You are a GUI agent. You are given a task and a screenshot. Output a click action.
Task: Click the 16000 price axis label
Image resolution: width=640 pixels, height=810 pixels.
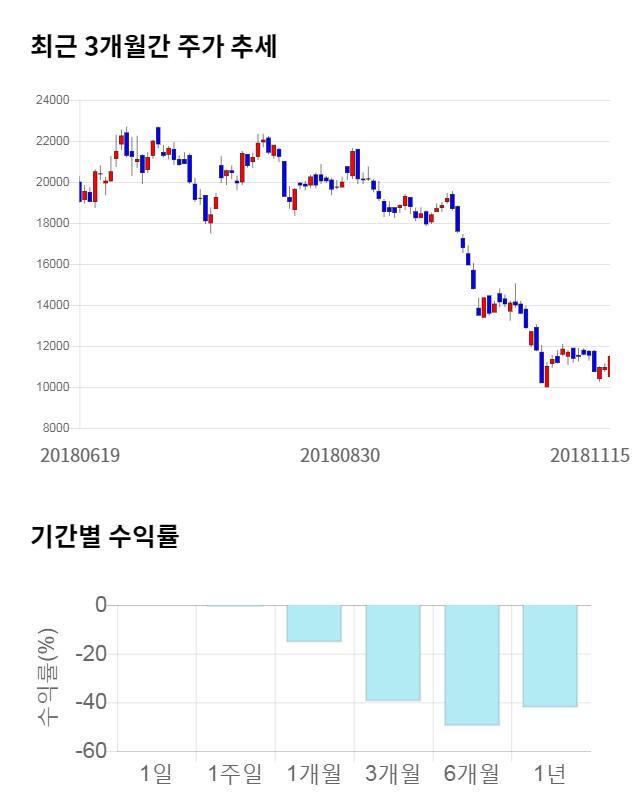(x=52, y=264)
